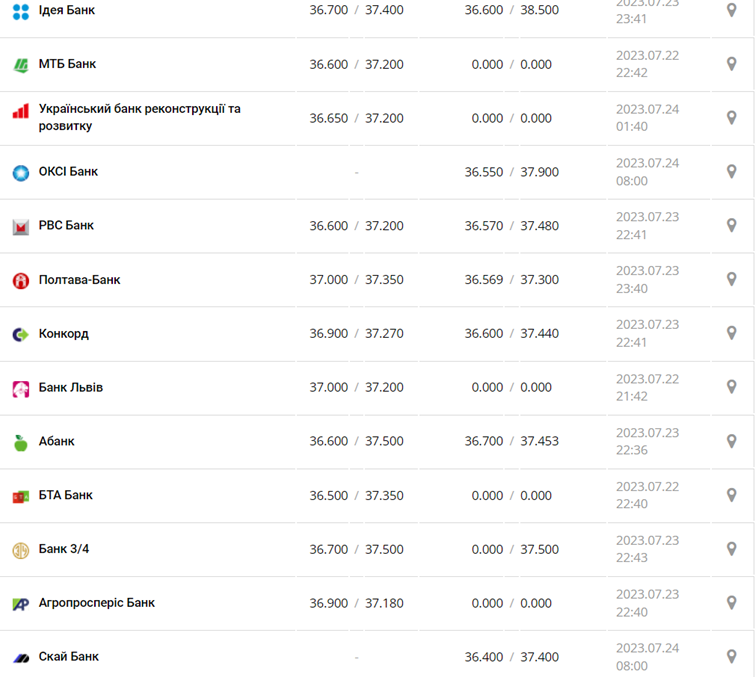Click the МТБ Банк logo icon
Viewport: 756px width, 677px height.
point(20,65)
